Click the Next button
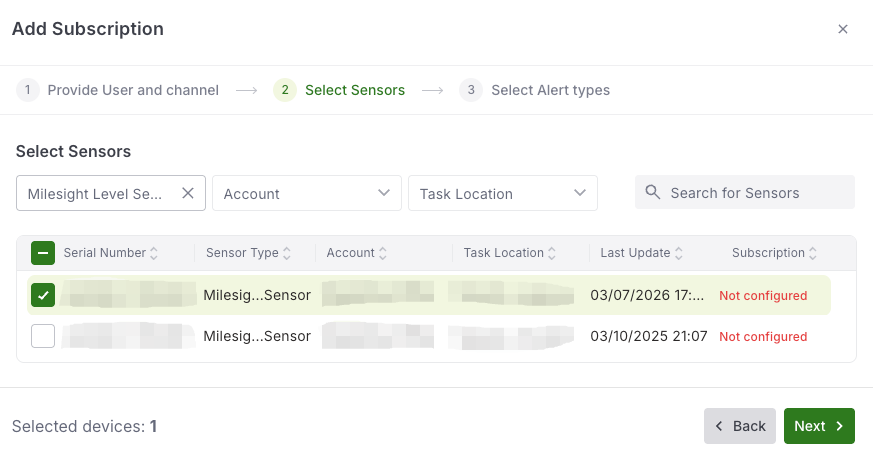The image size is (873, 459). (819, 426)
